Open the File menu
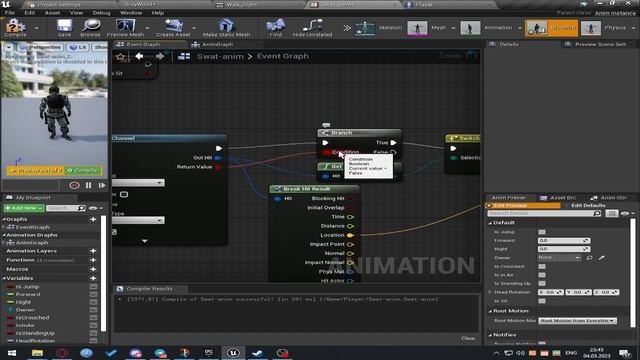This screenshot has width=640, height=360. click(9, 13)
